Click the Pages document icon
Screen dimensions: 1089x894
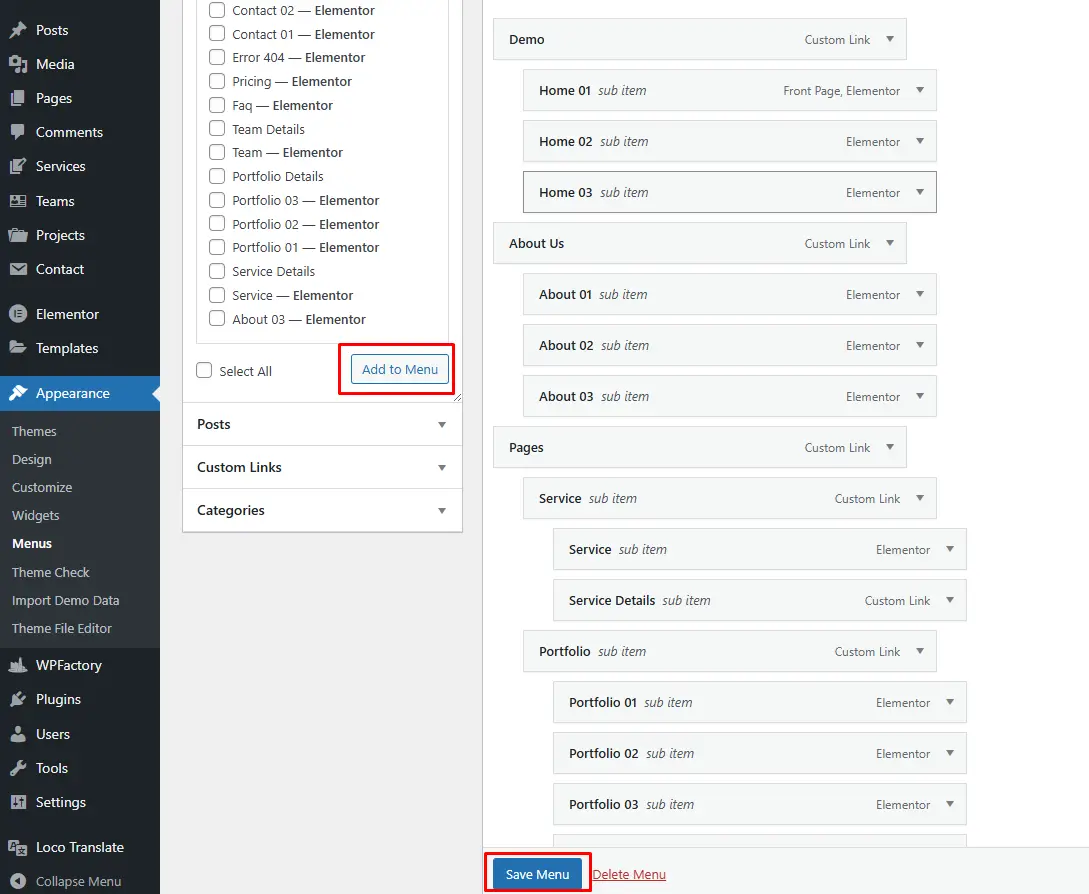(x=18, y=98)
